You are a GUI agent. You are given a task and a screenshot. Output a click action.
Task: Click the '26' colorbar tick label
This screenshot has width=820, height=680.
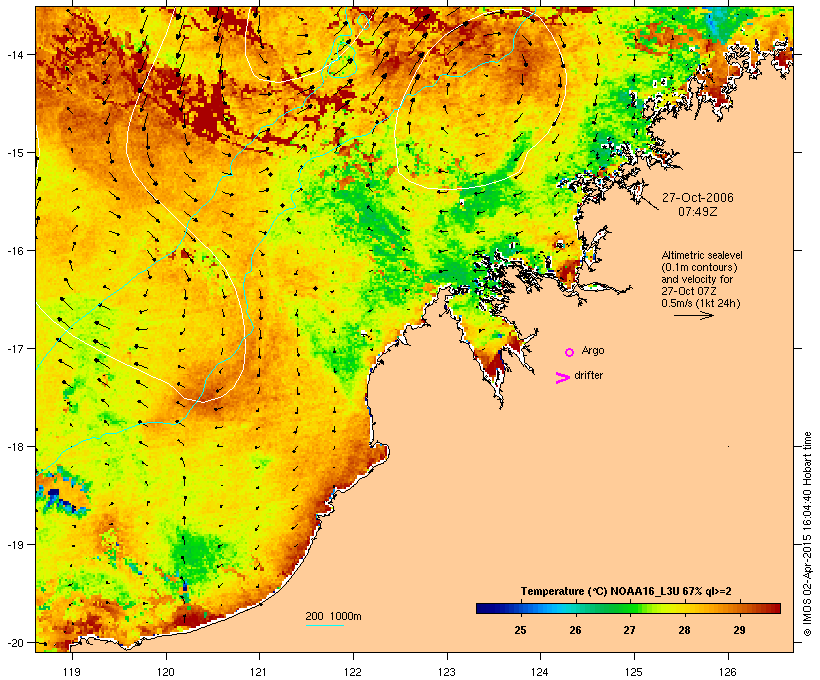click(x=575, y=630)
